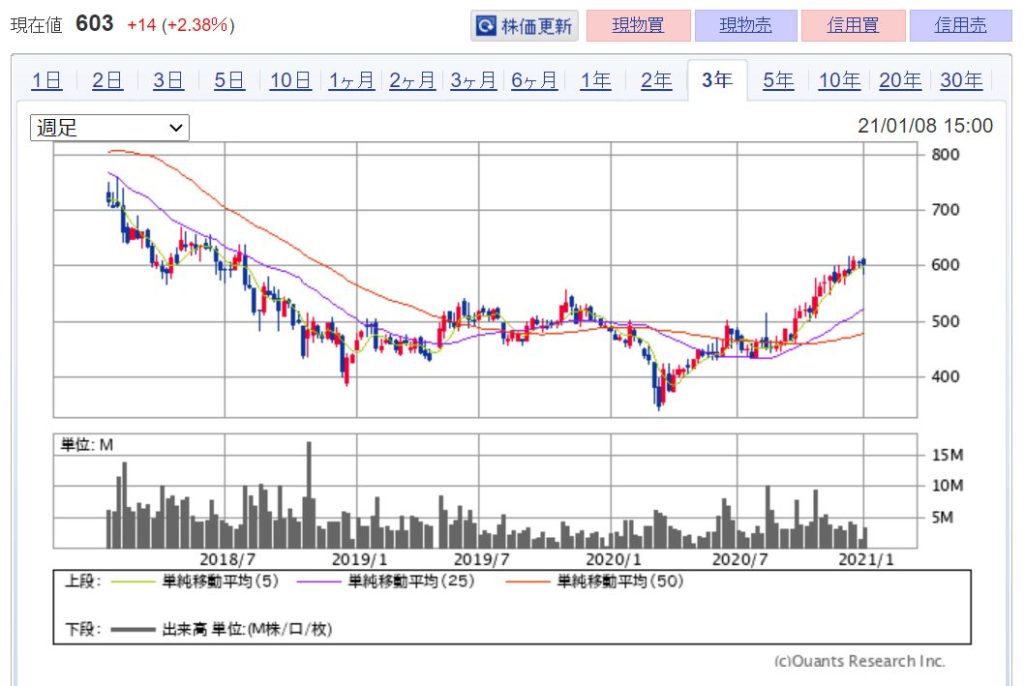Click the 800 price axis label

point(945,155)
